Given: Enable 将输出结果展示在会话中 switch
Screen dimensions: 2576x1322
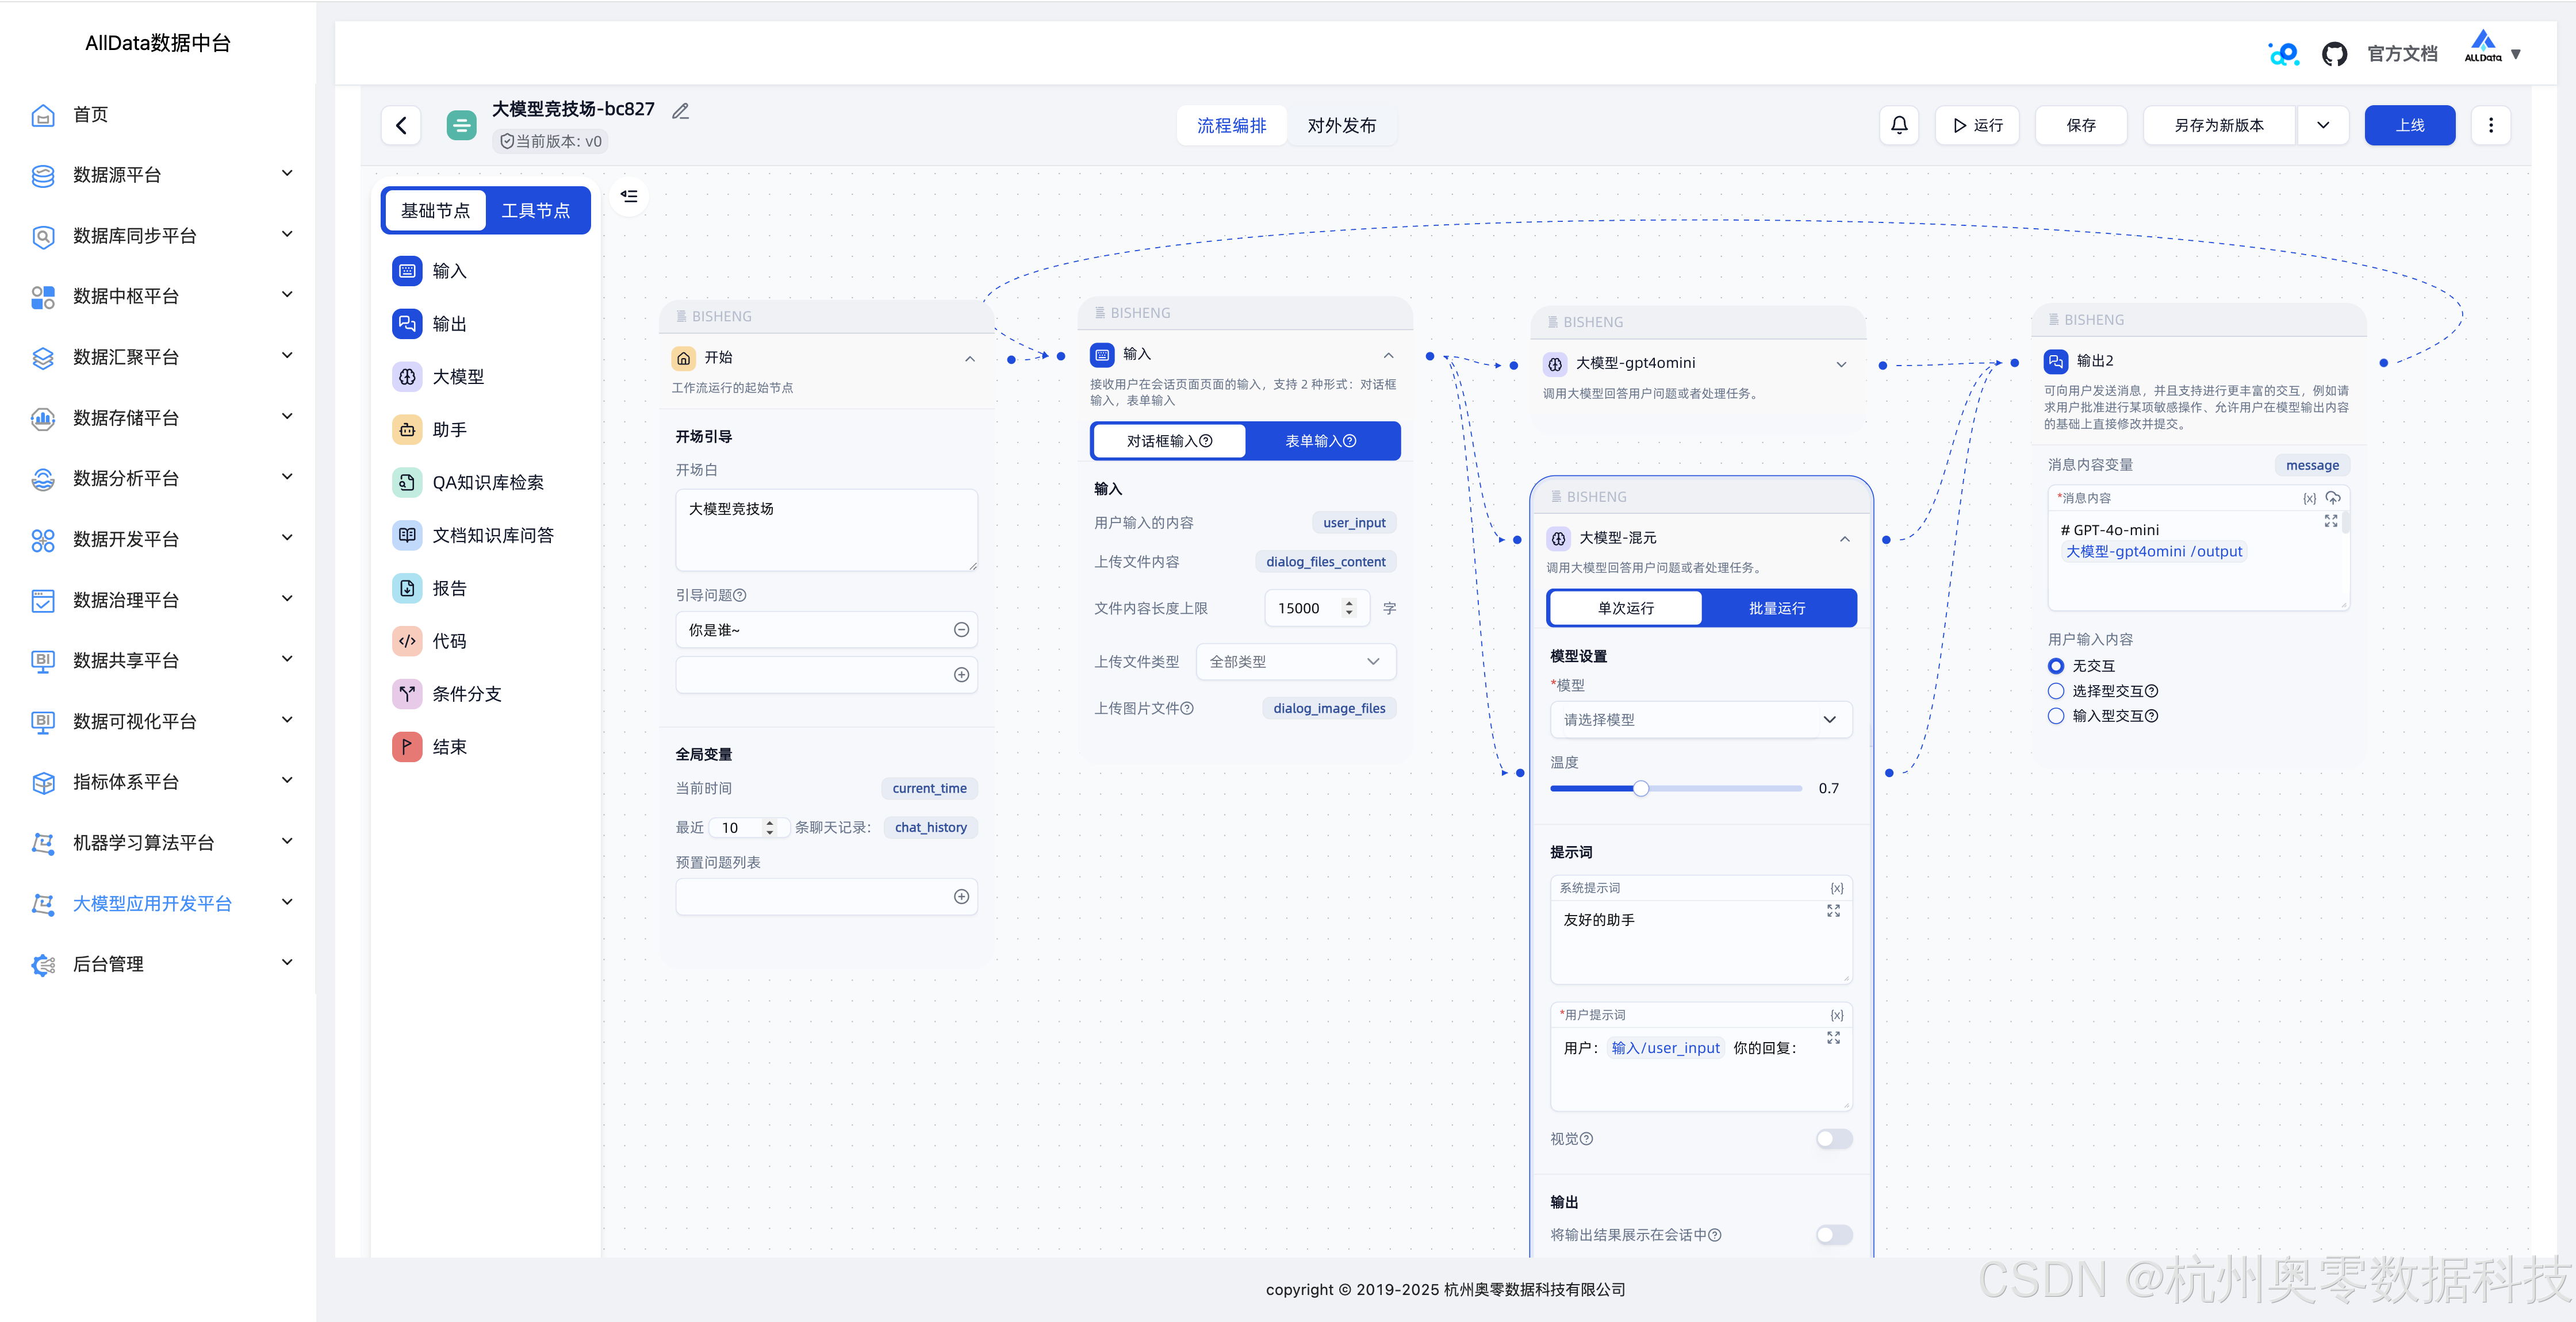Looking at the screenshot, I should (x=1833, y=1235).
